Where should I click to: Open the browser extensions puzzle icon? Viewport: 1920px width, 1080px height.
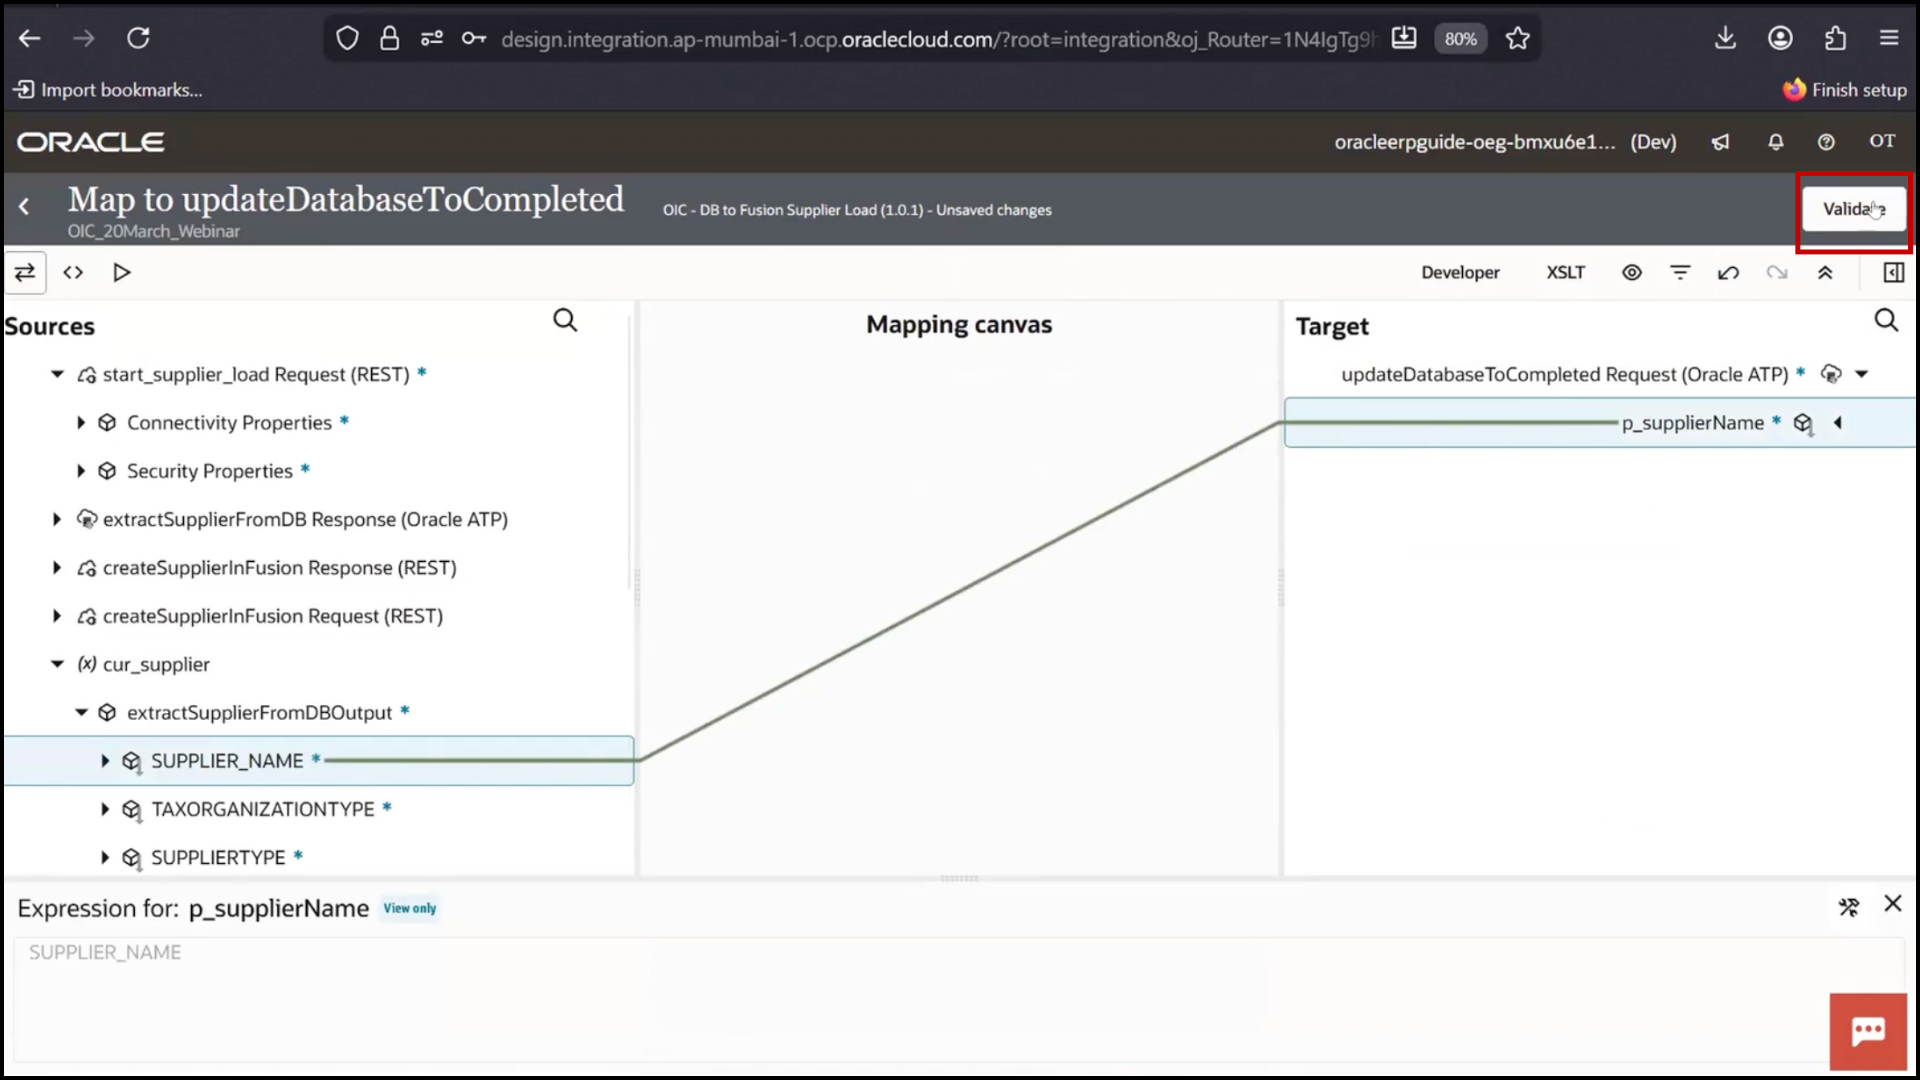click(x=1834, y=38)
